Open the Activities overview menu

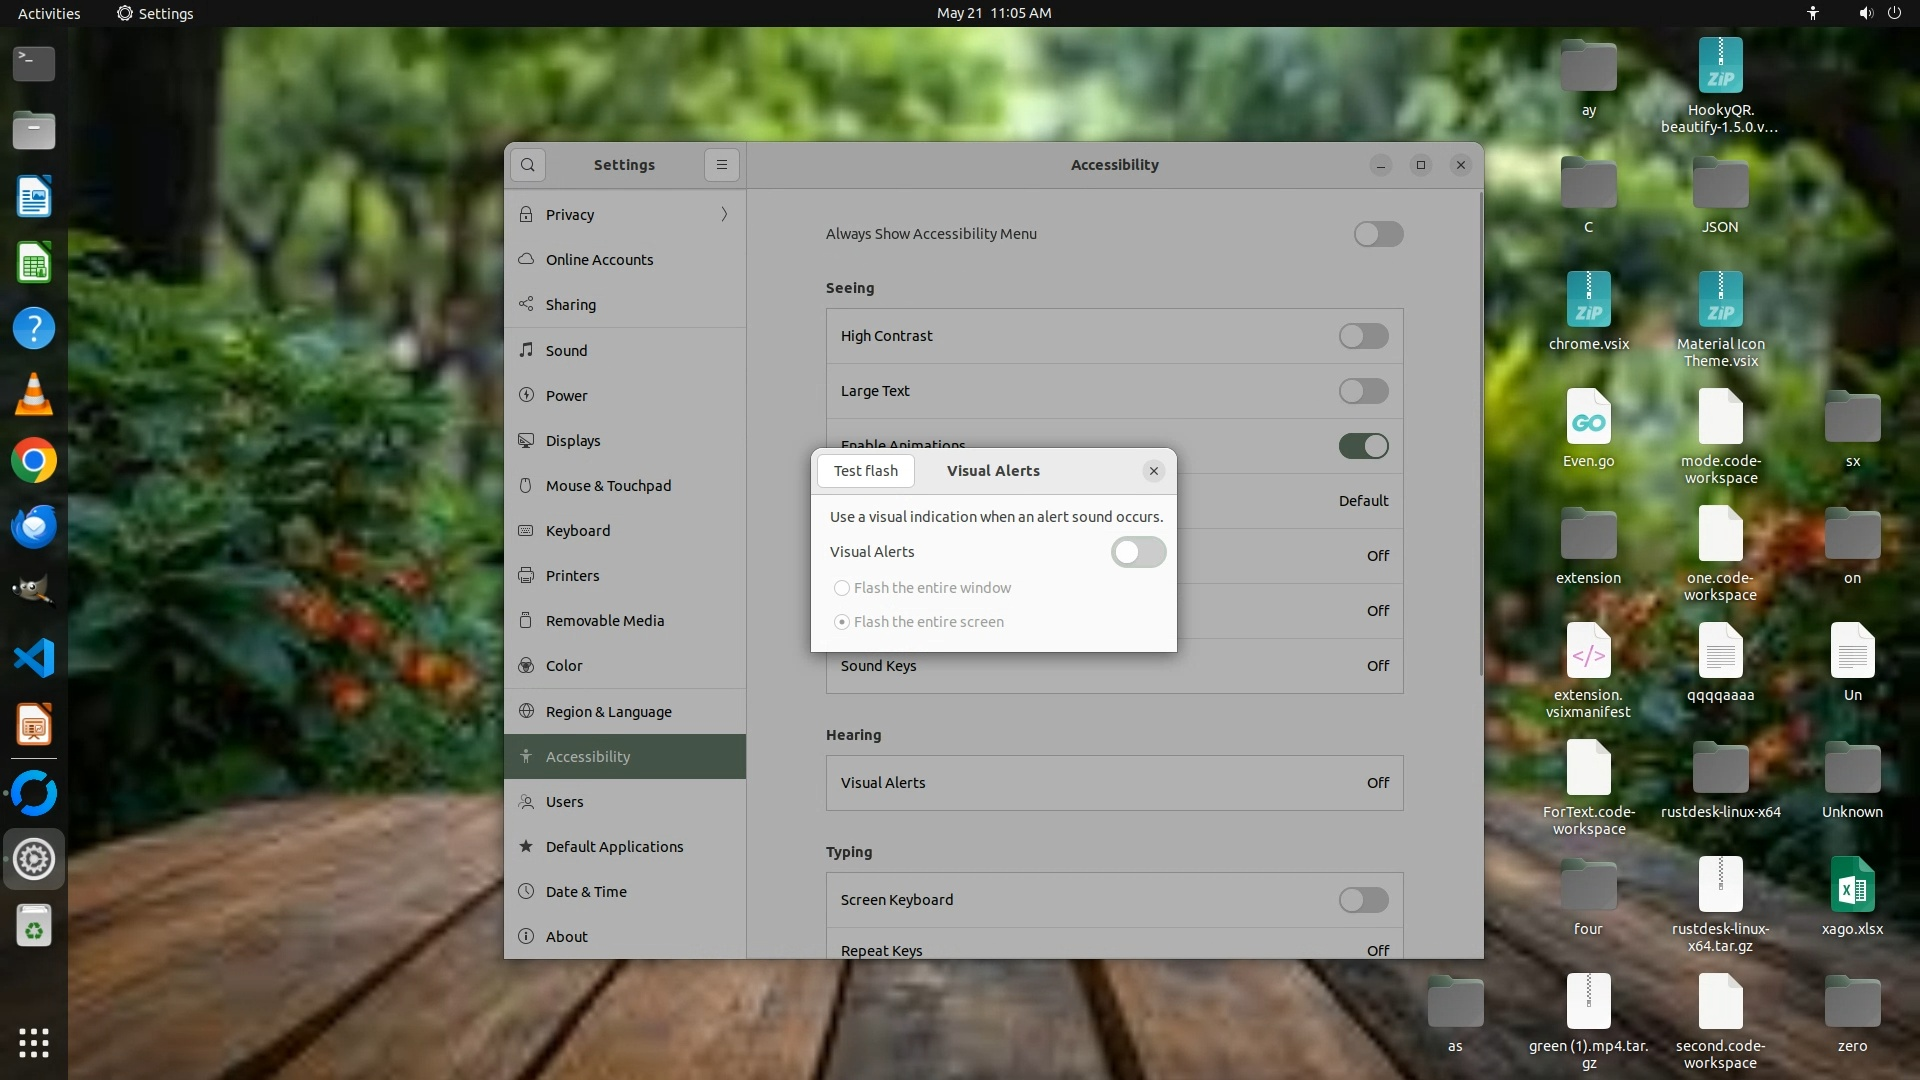coord(49,13)
